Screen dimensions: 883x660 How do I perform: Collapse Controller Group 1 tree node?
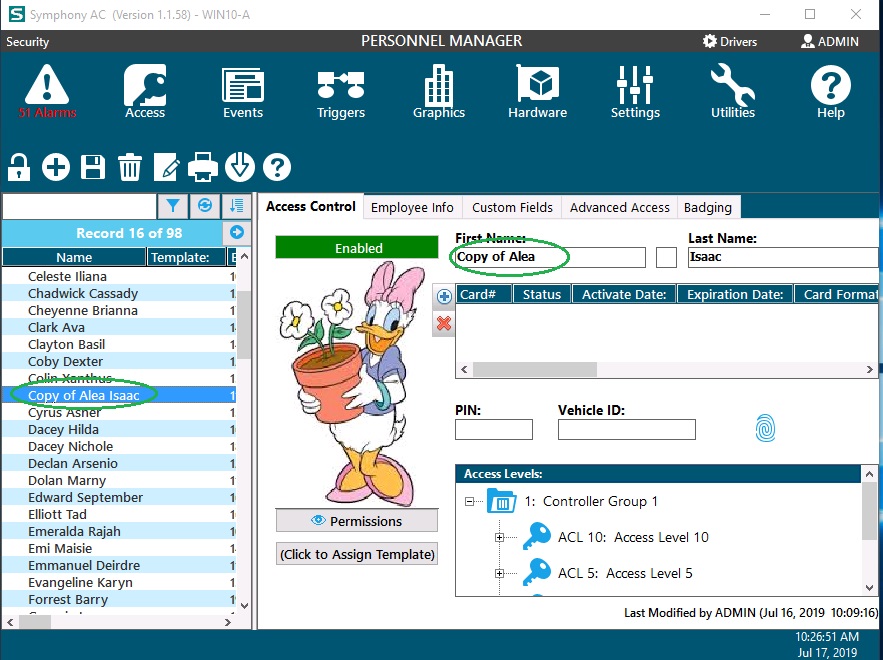469,501
